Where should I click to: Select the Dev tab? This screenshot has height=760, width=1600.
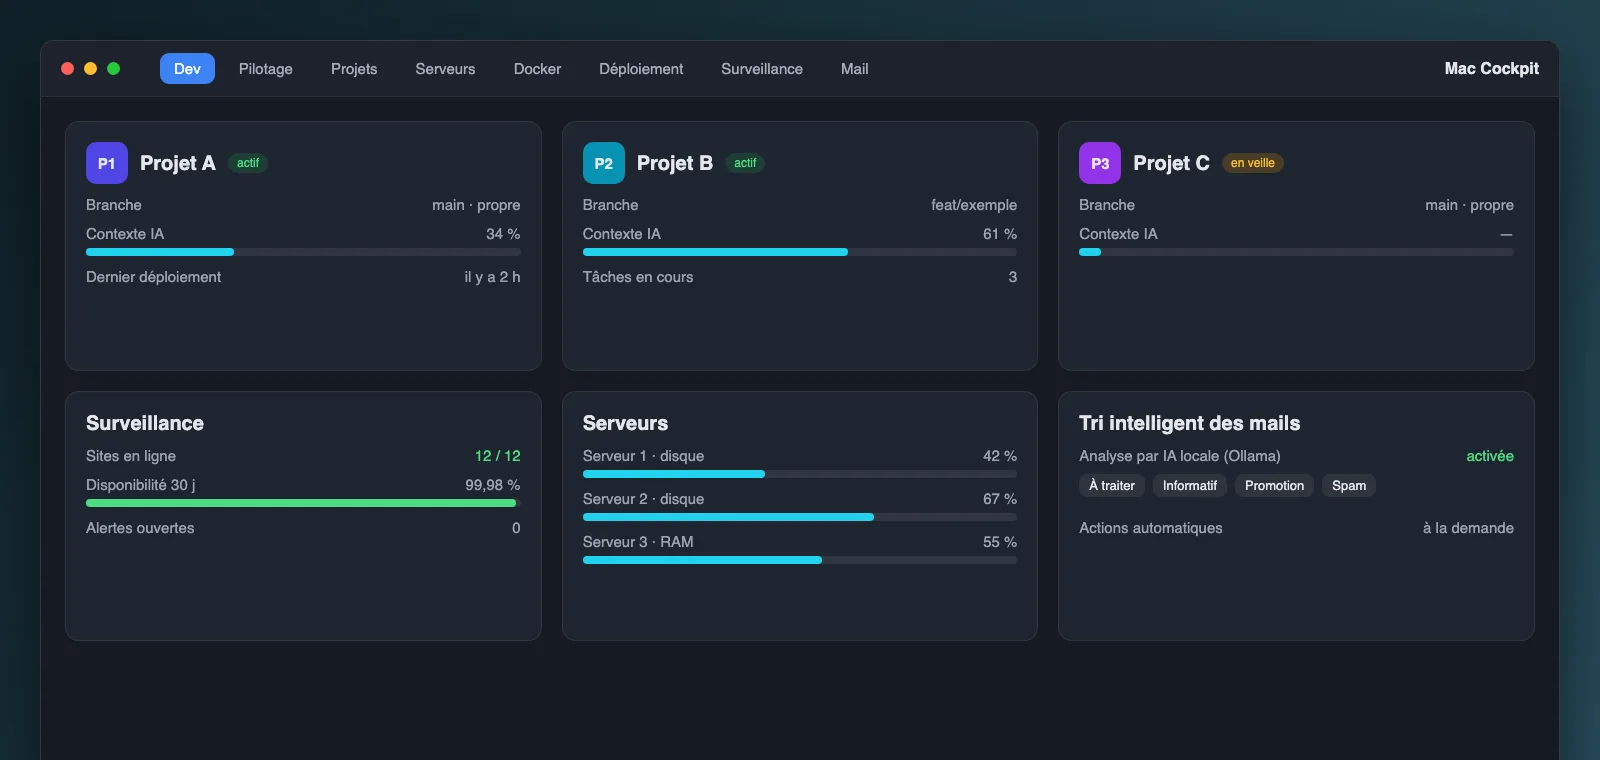point(187,68)
